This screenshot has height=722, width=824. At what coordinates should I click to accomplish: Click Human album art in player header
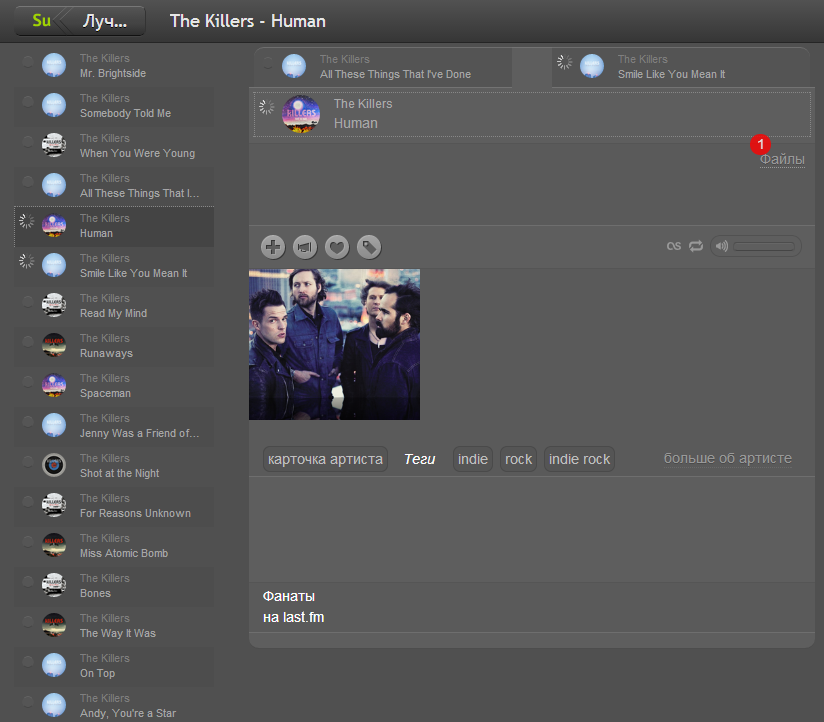pos(301,114)
